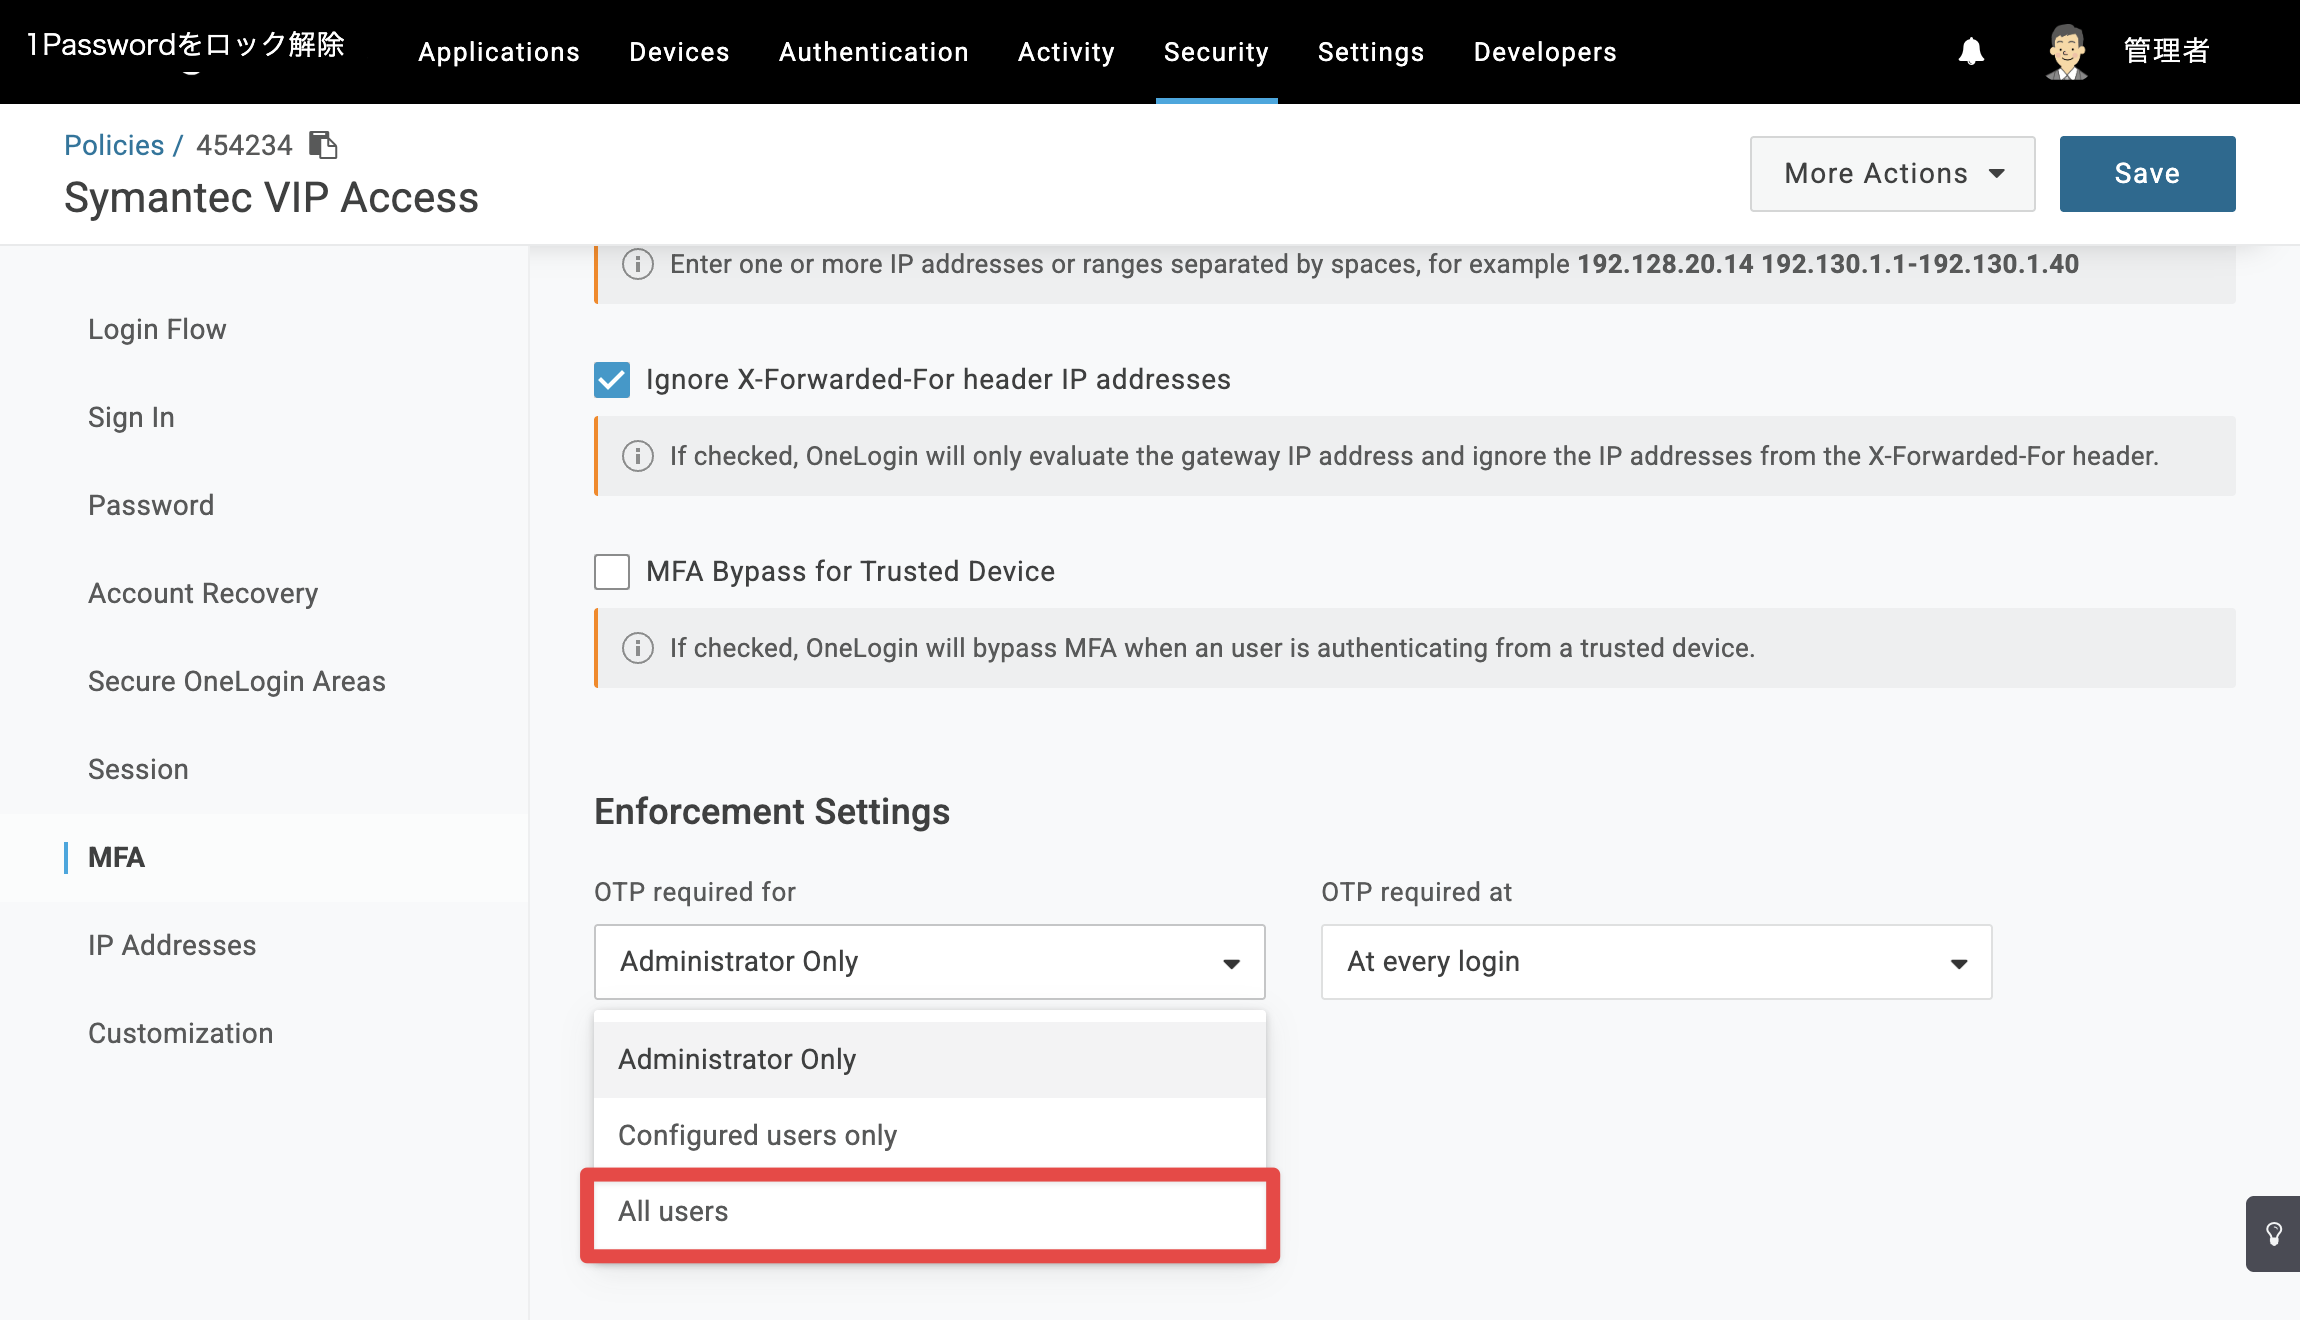Click the info icon beside IP address example
This screenshot has height=1320, width=2300.
[x=638, y=264]
